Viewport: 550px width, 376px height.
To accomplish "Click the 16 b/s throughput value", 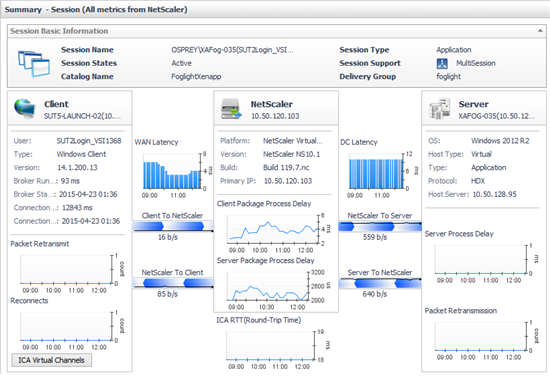I will tap(168, 237).
